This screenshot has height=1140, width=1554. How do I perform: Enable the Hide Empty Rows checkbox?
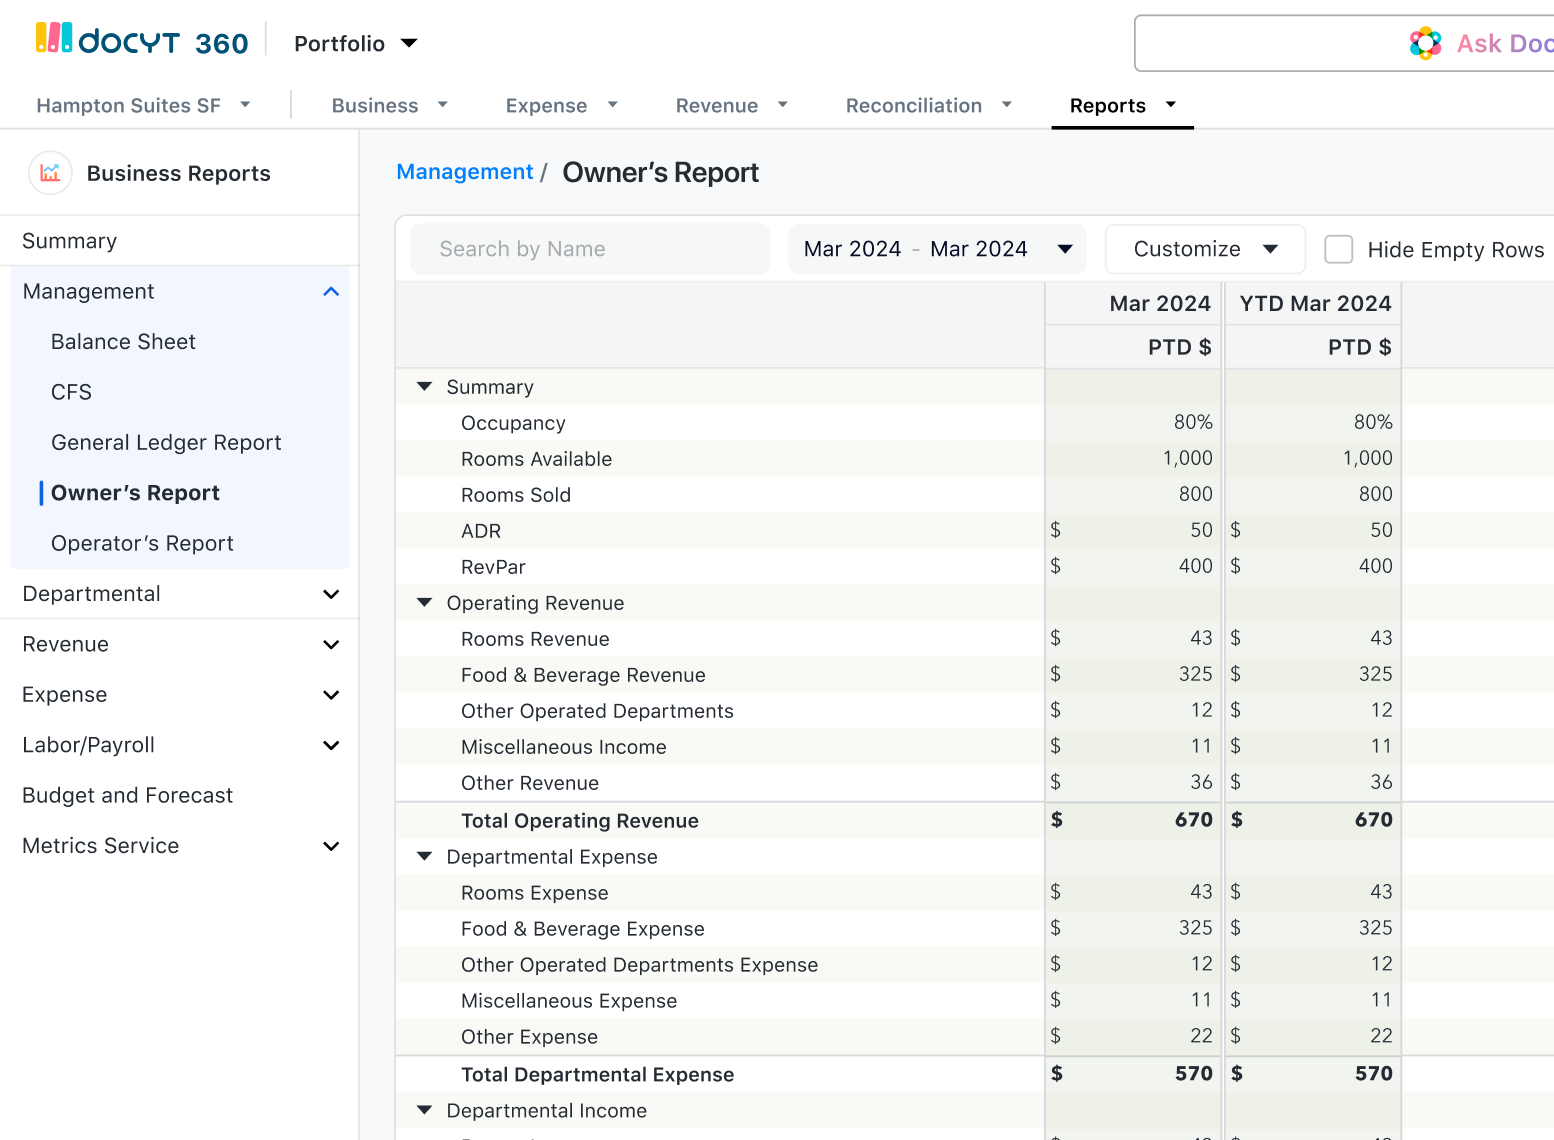[x=1339, y=249]
